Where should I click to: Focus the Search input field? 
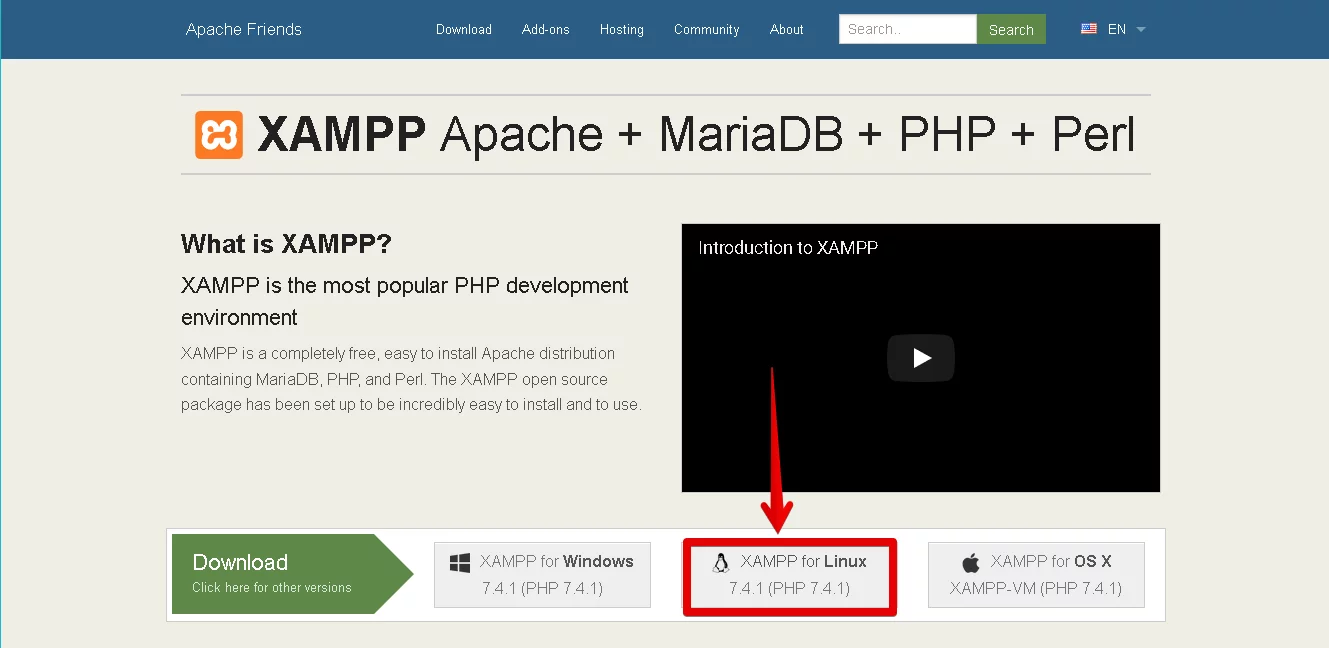(908, 29)
